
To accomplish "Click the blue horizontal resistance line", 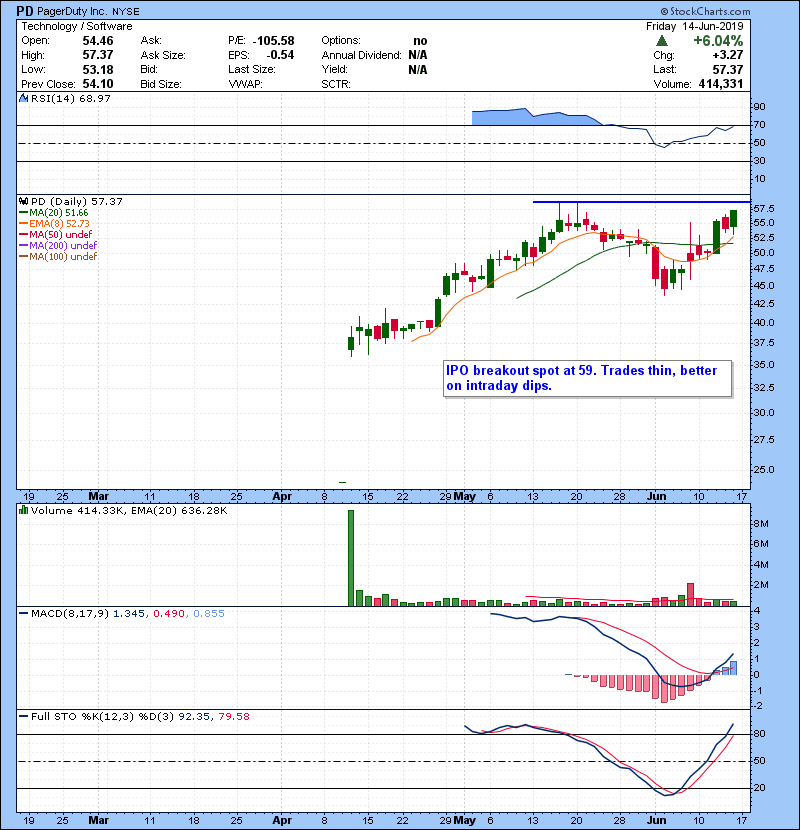I will tap(641, 202).
